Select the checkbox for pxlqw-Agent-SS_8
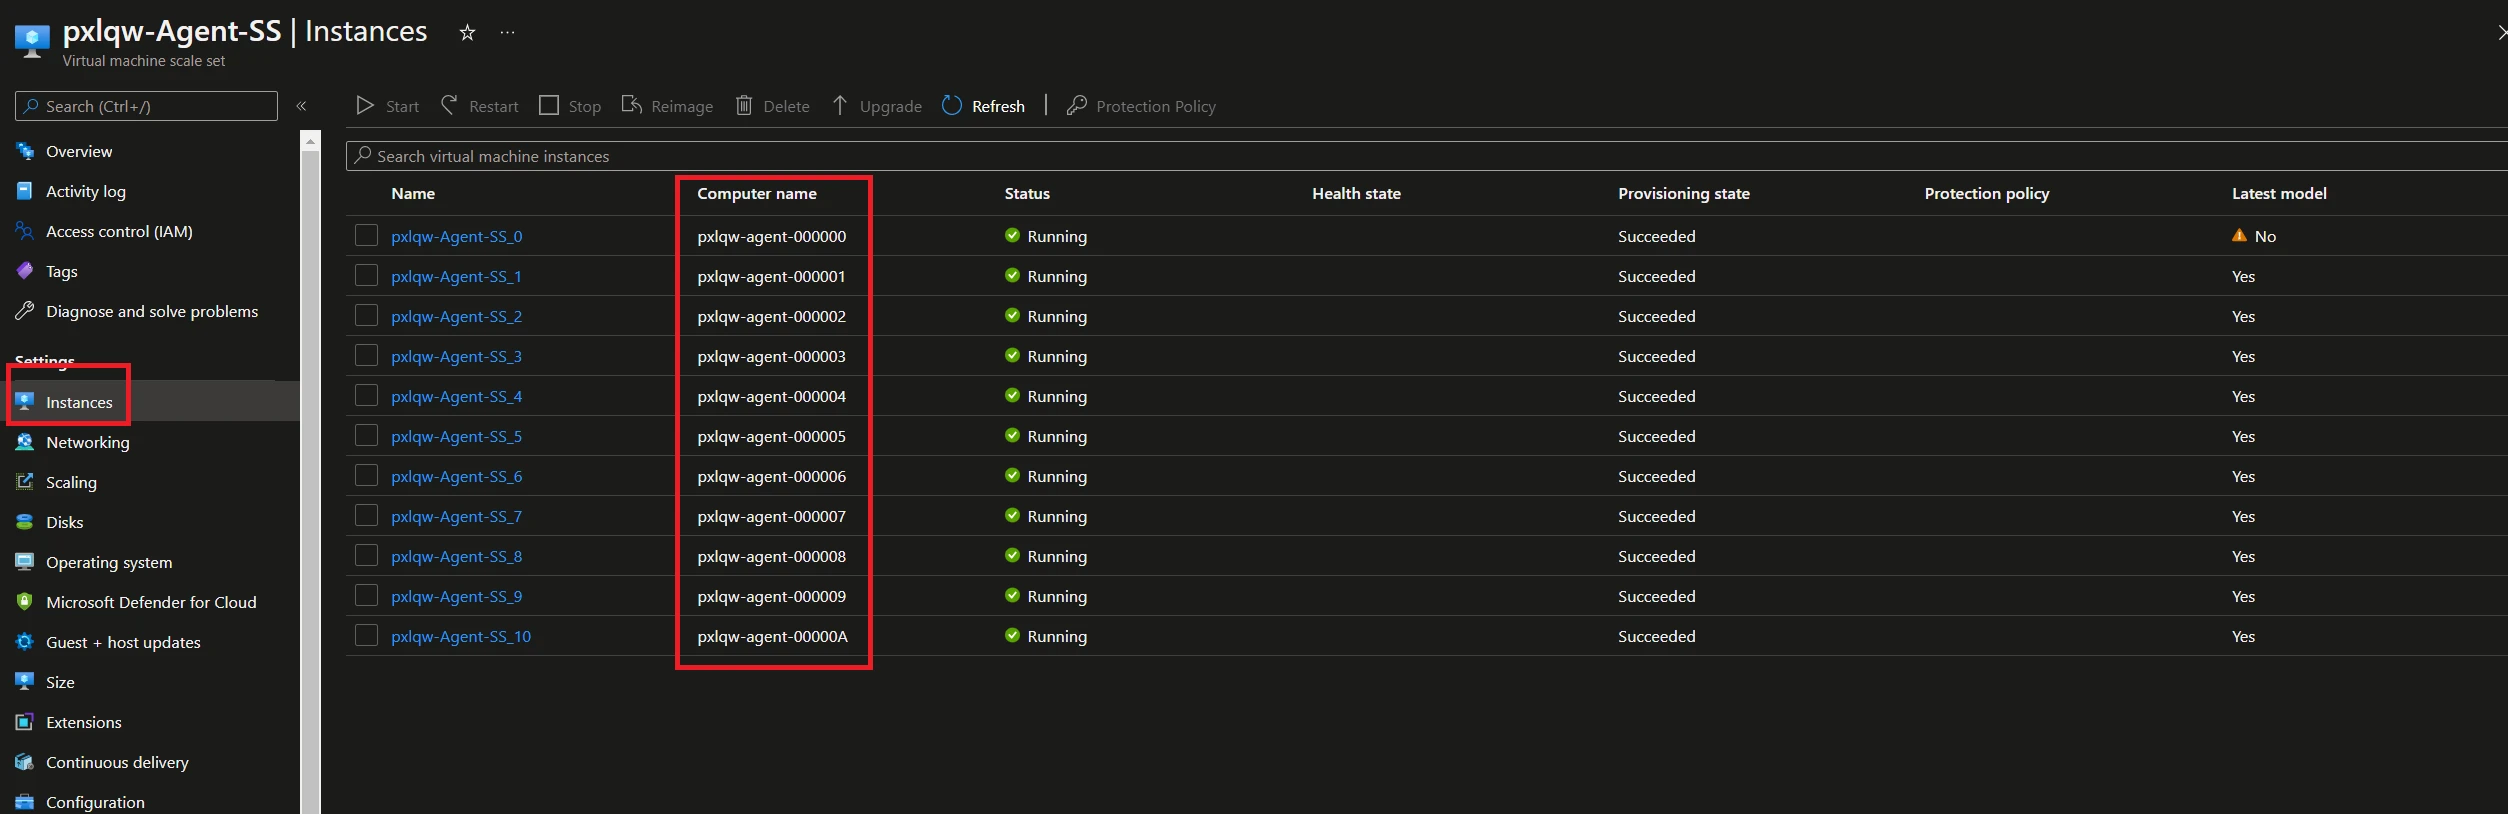 point(367,555)
